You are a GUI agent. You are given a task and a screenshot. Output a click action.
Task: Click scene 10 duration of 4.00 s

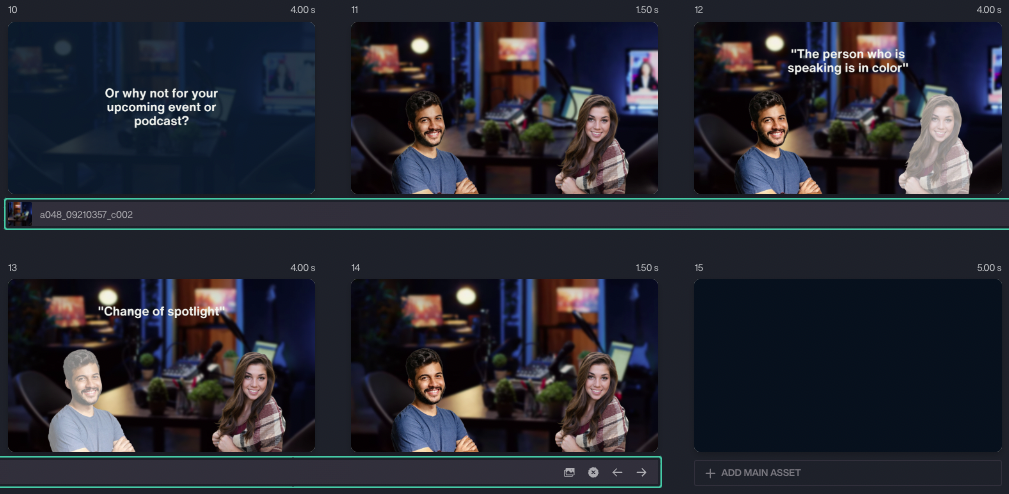click(x=302, y=10)
